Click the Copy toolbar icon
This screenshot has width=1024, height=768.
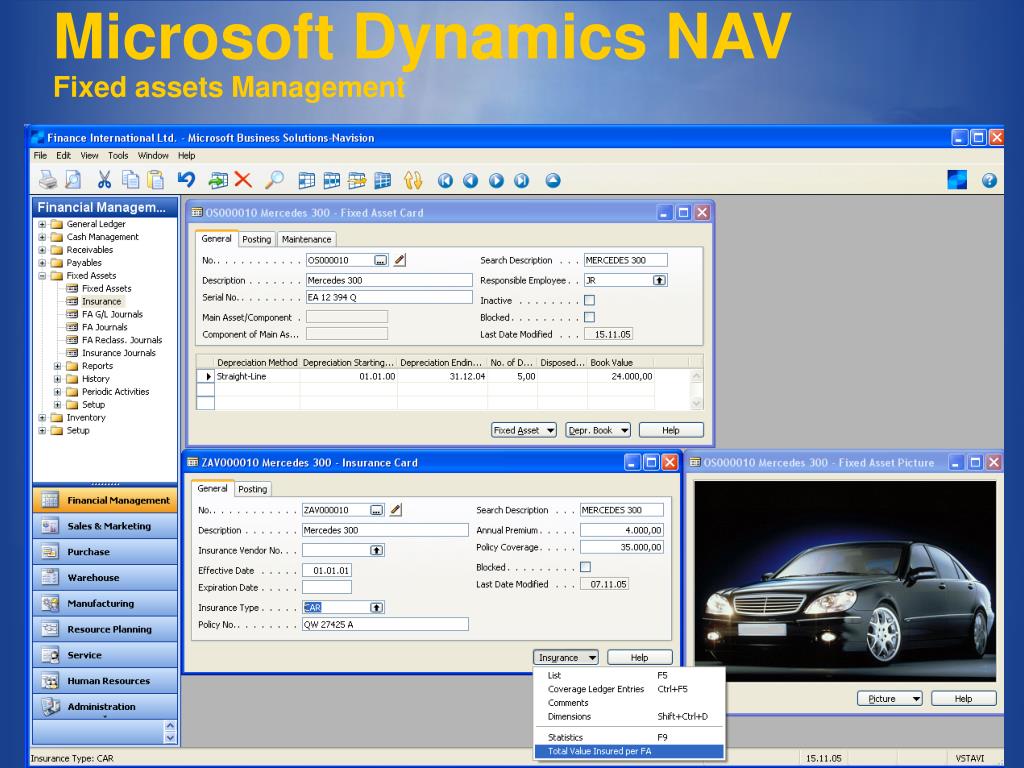(131, 180)
